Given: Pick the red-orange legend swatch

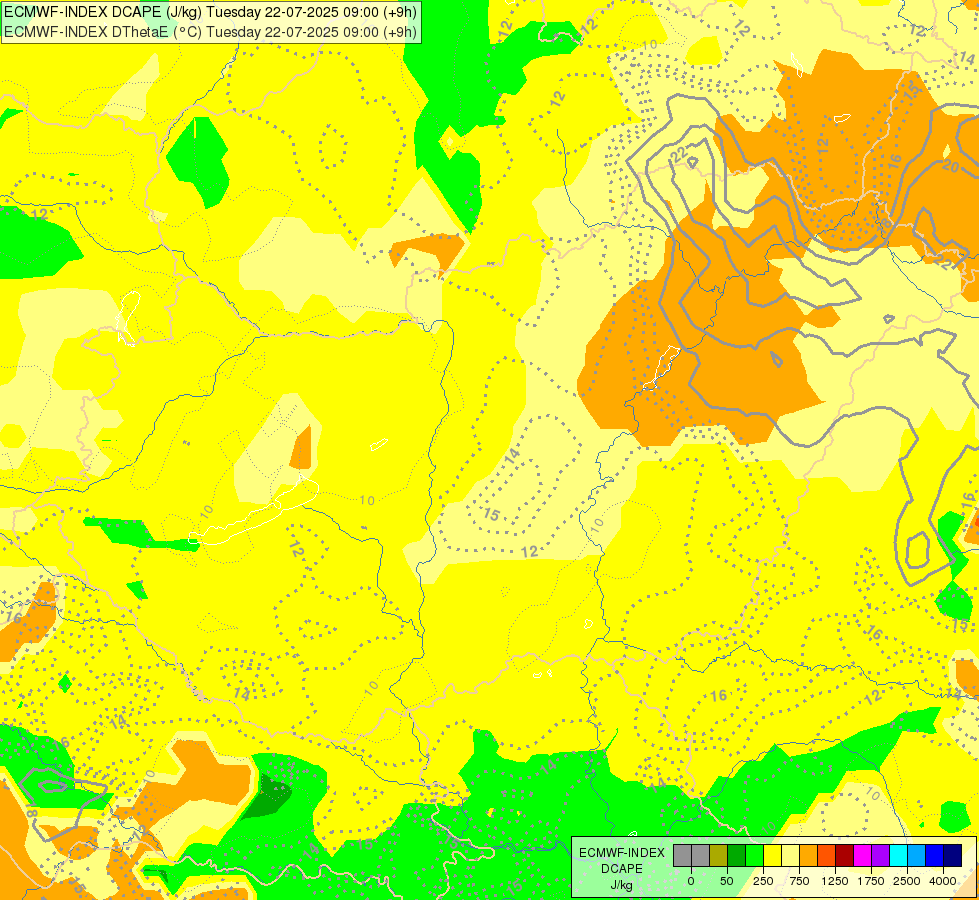Looking at the screenshot, I should click(827, 855).
